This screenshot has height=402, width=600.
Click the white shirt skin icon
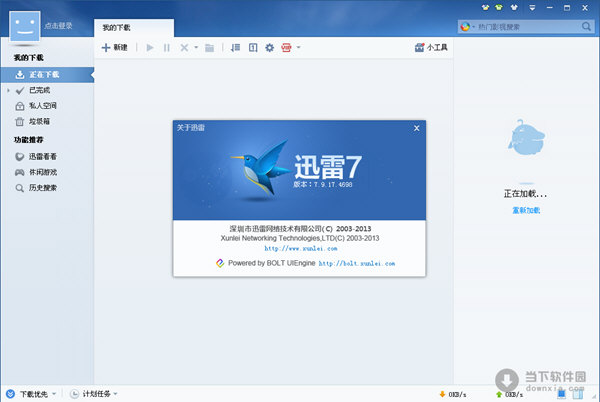[x=514, y=7]
